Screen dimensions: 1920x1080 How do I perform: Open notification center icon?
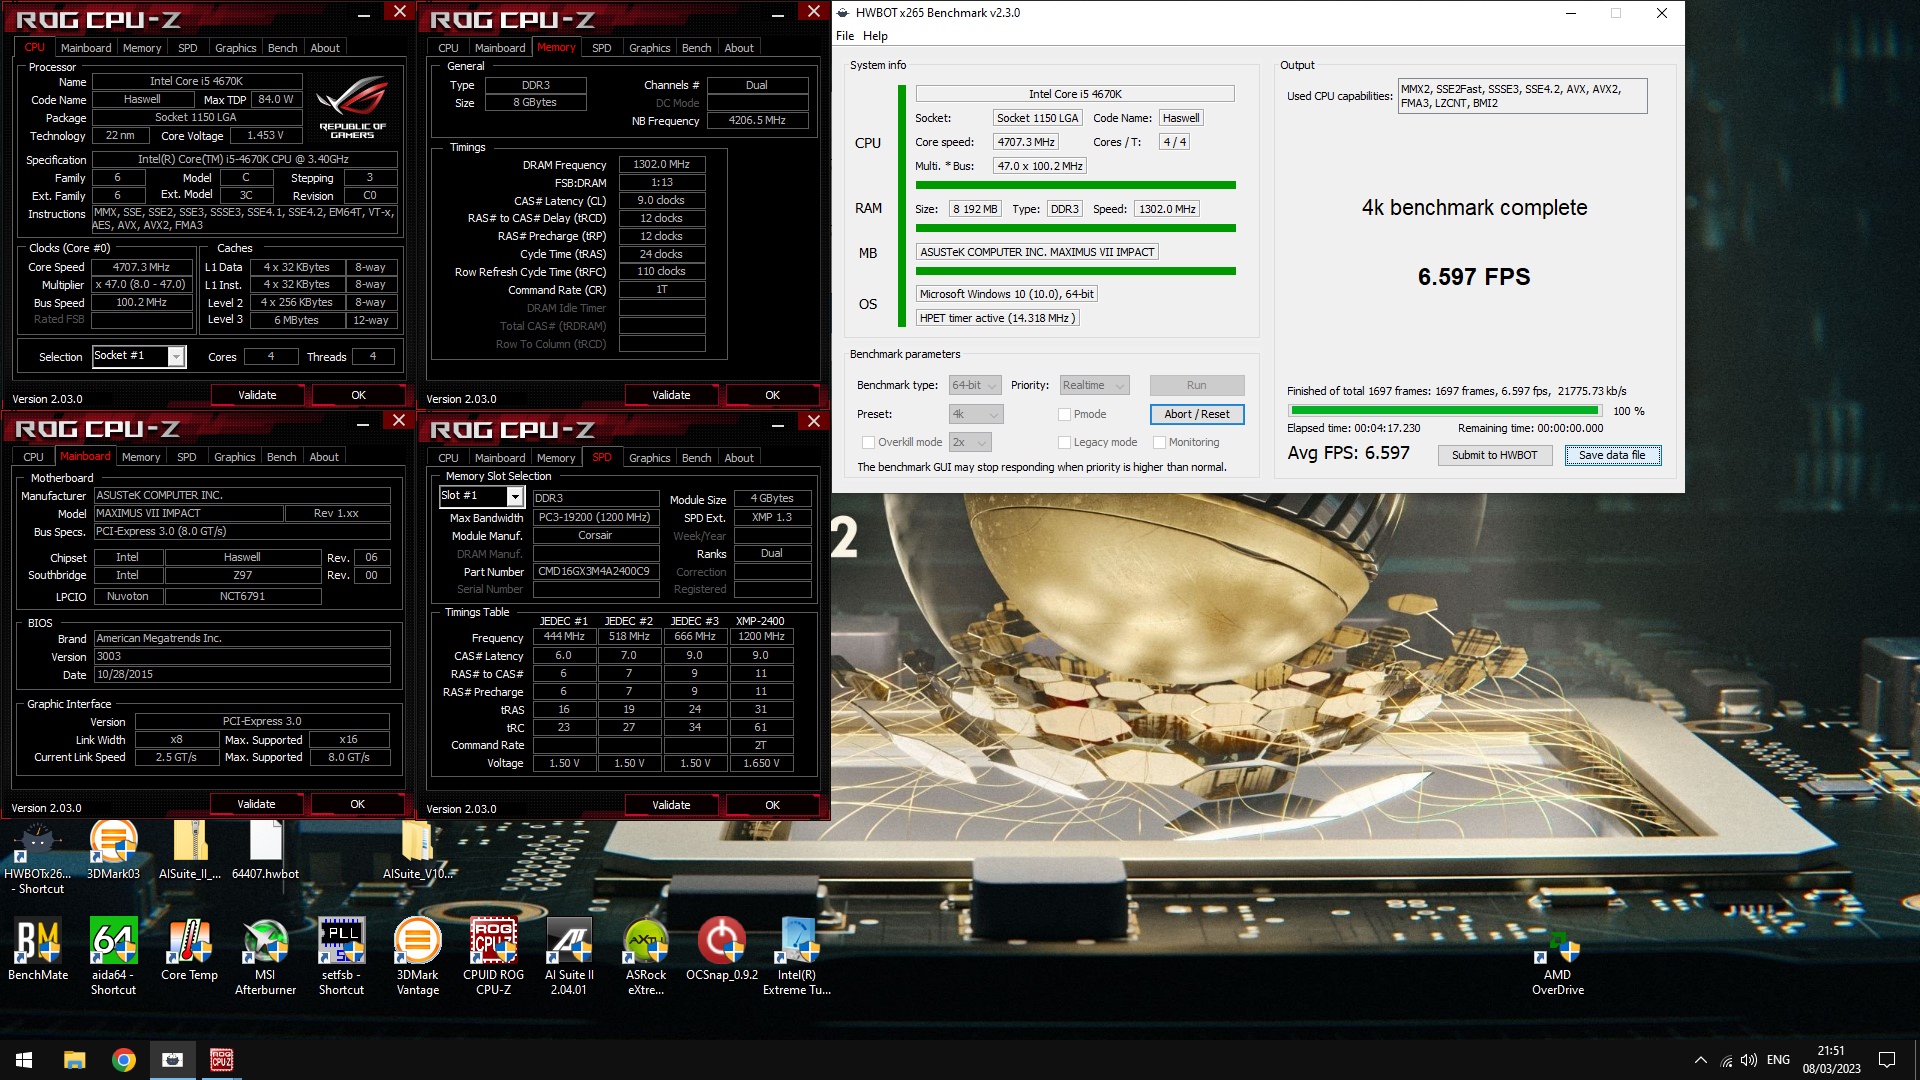click(1887, 1060)
